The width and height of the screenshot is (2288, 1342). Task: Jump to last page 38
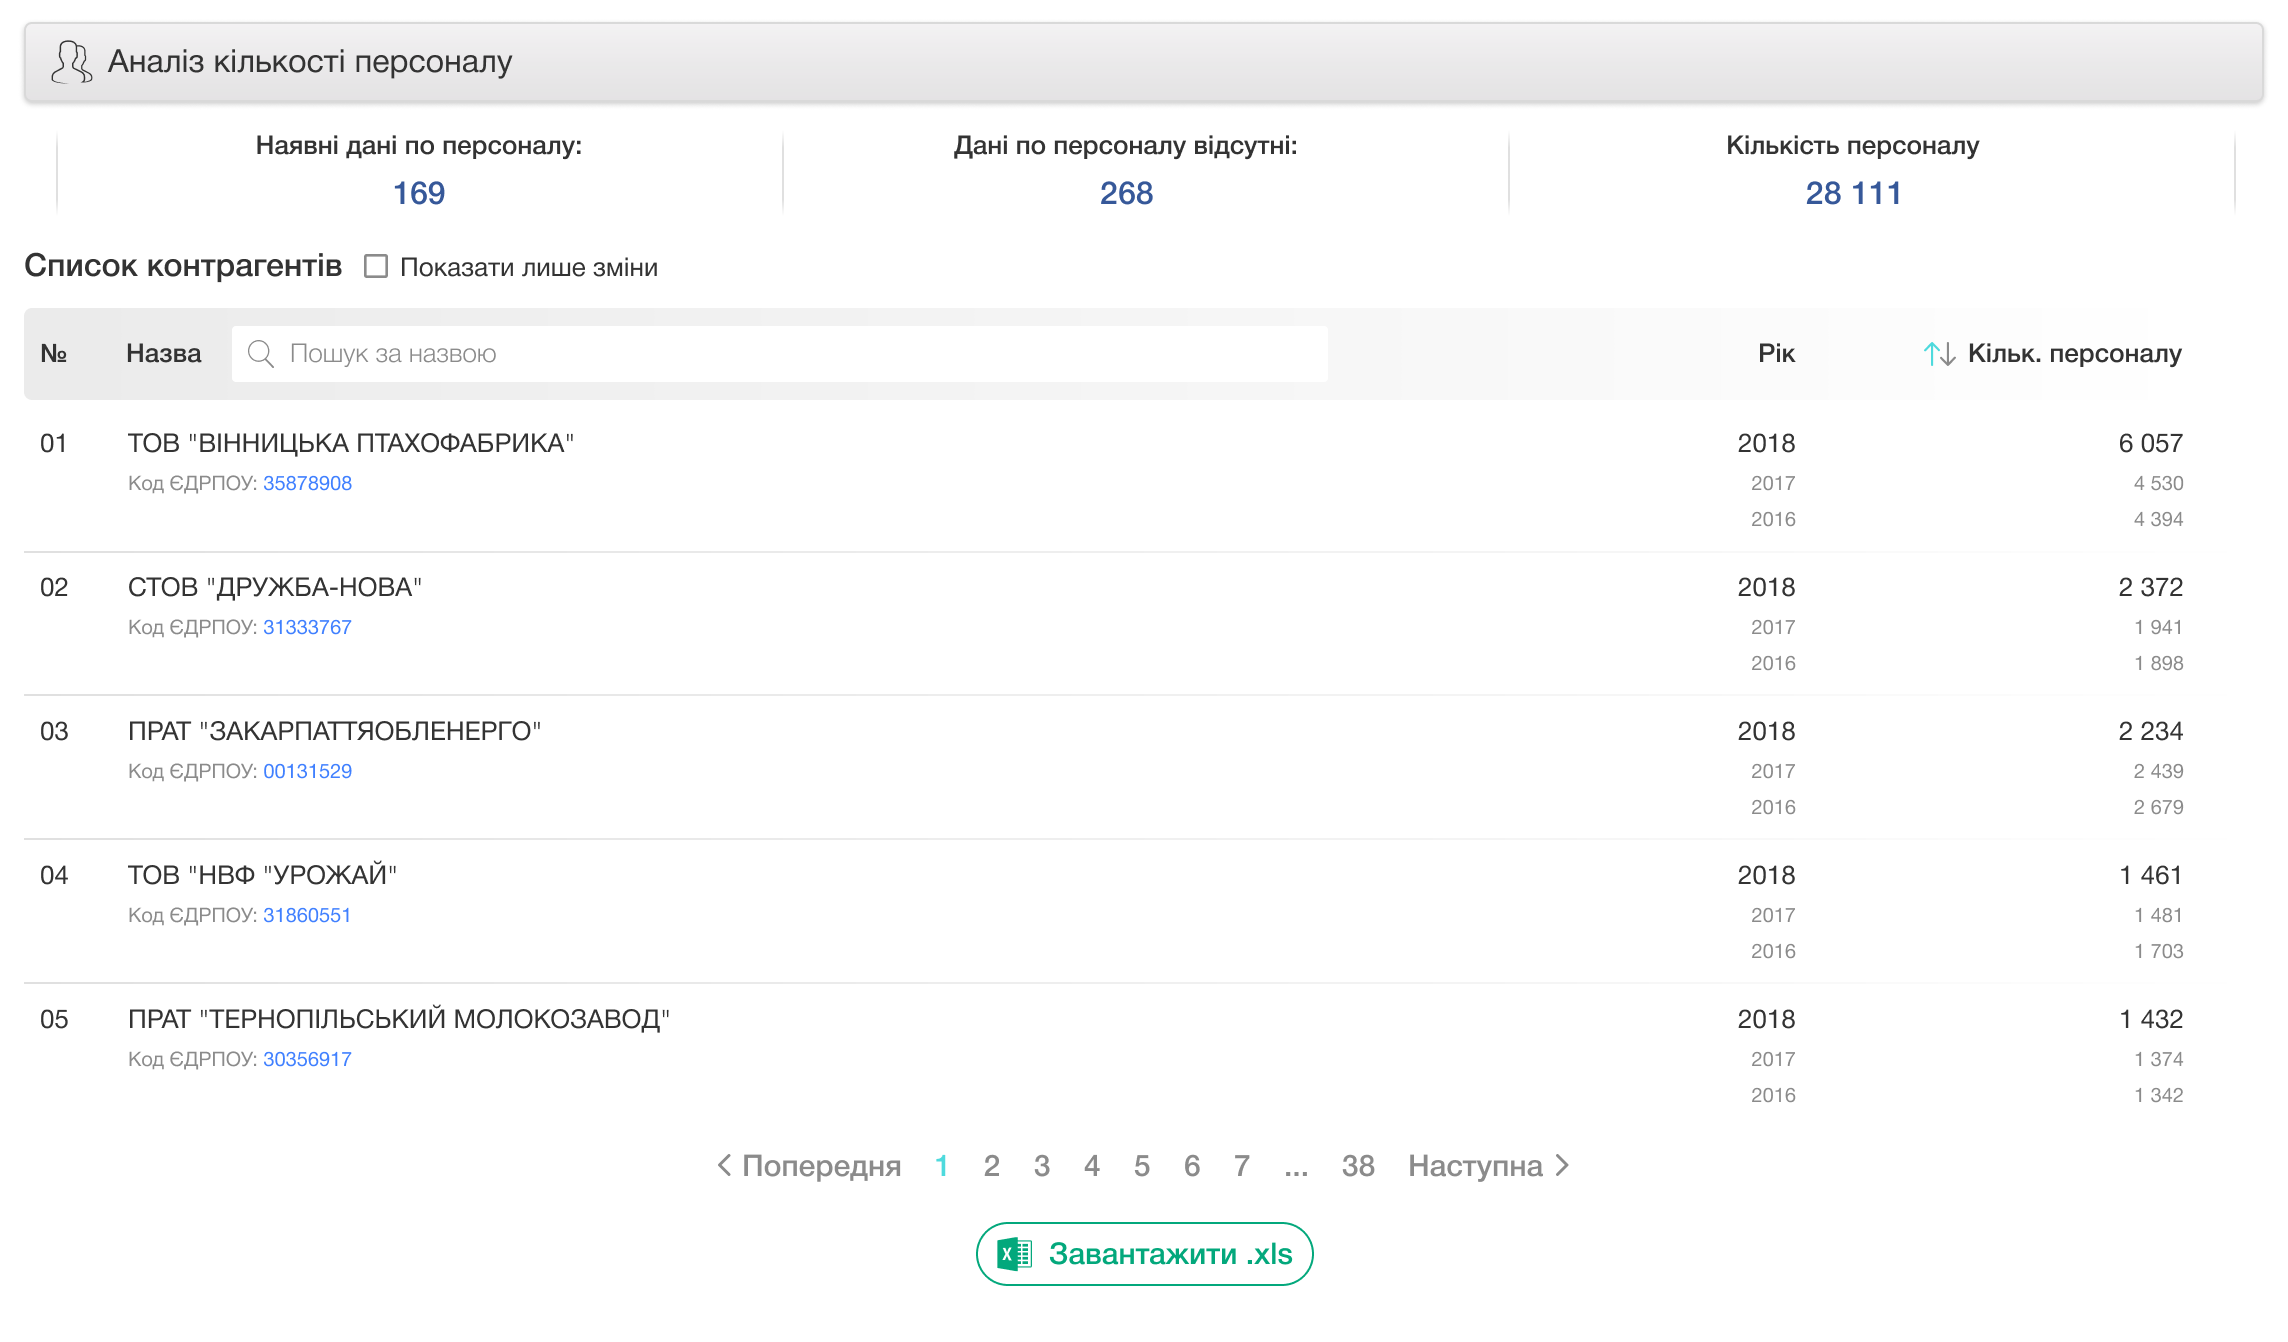[1357, 1166]
